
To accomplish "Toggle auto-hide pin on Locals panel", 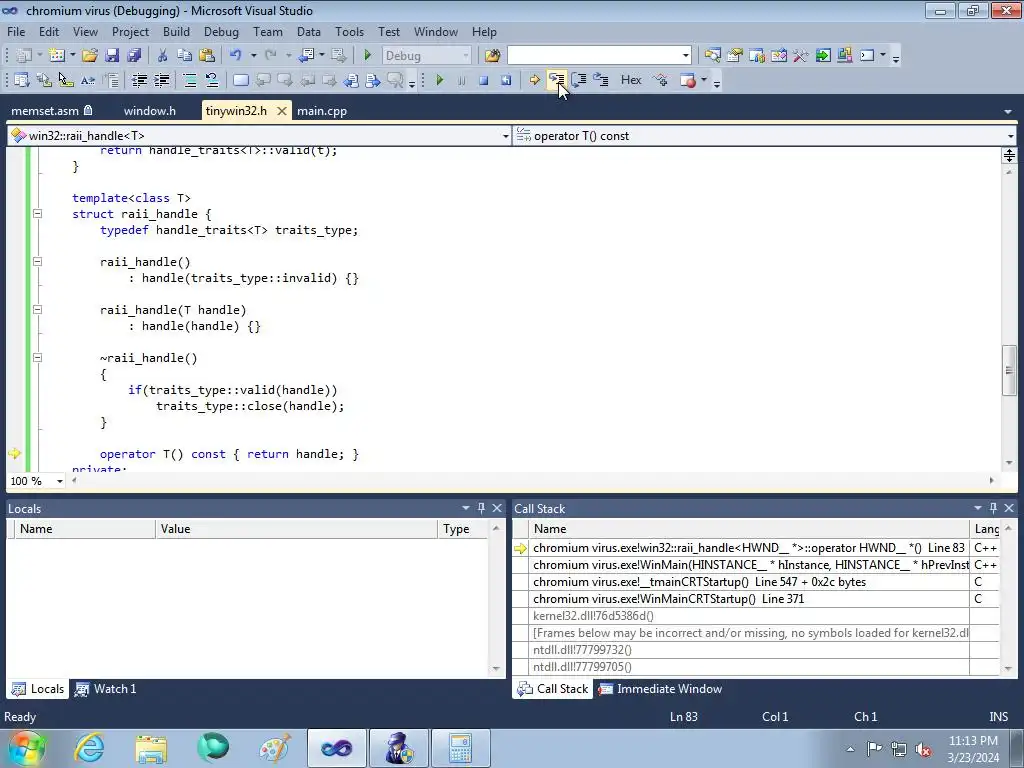I will 481,508.
